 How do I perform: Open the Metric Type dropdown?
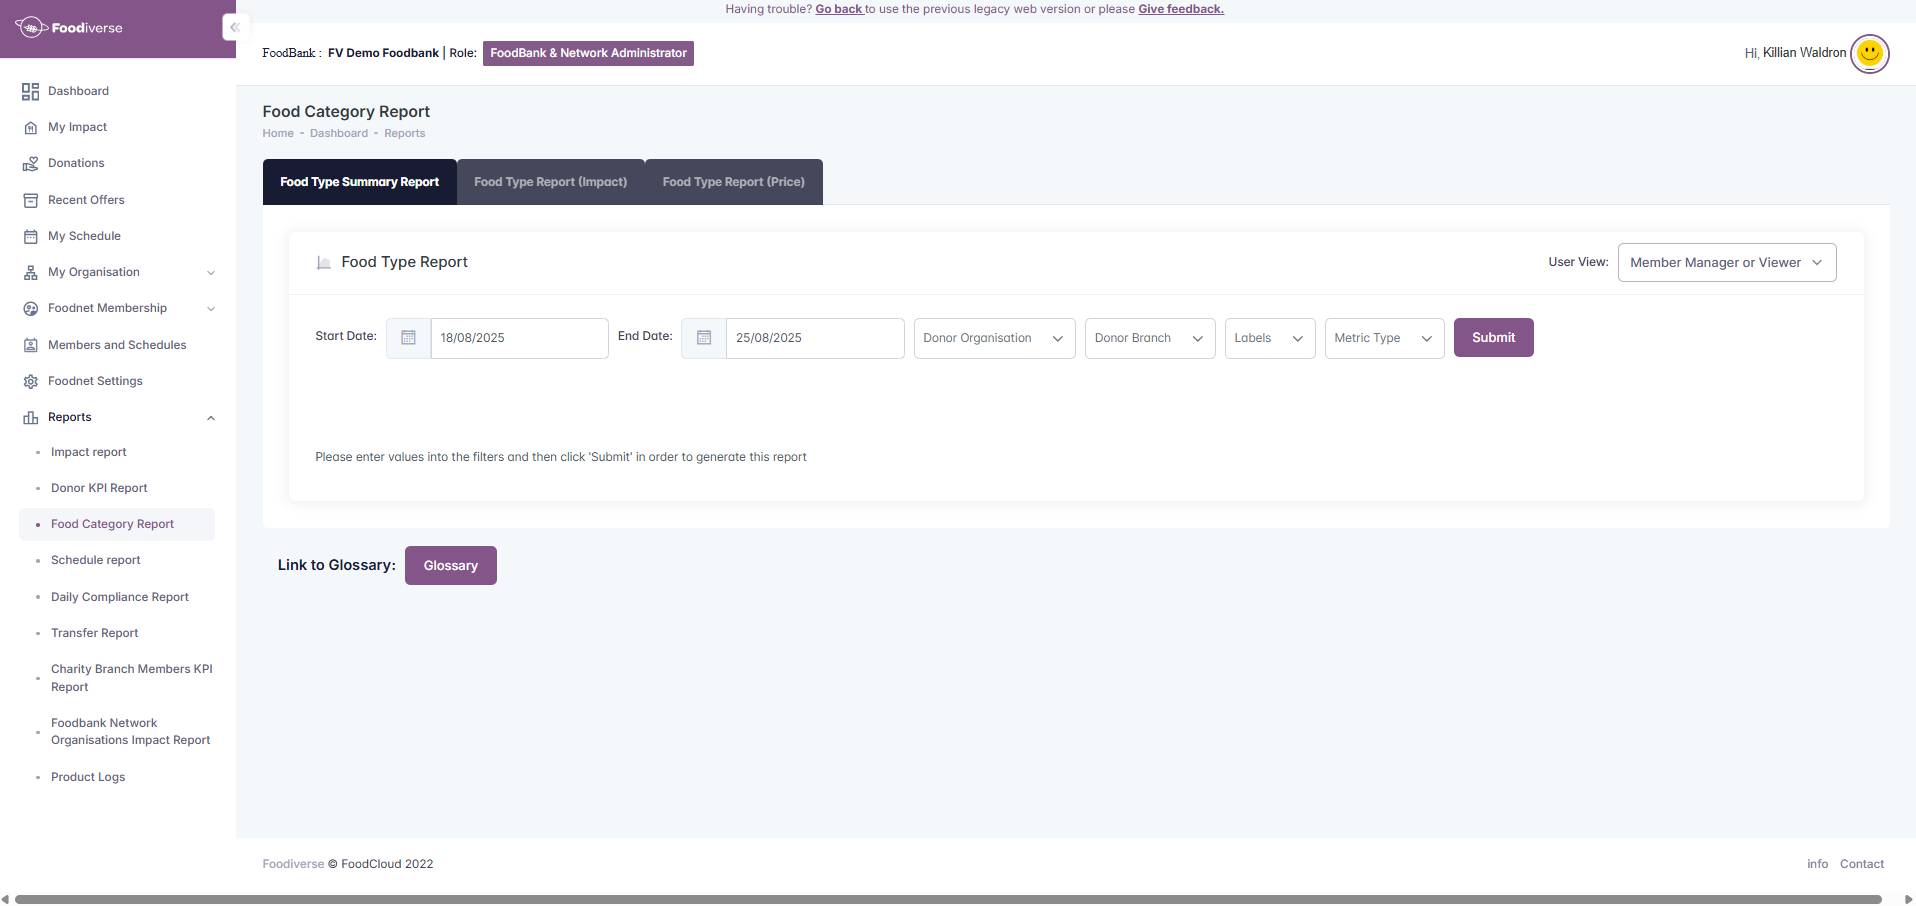point(1383,338)
